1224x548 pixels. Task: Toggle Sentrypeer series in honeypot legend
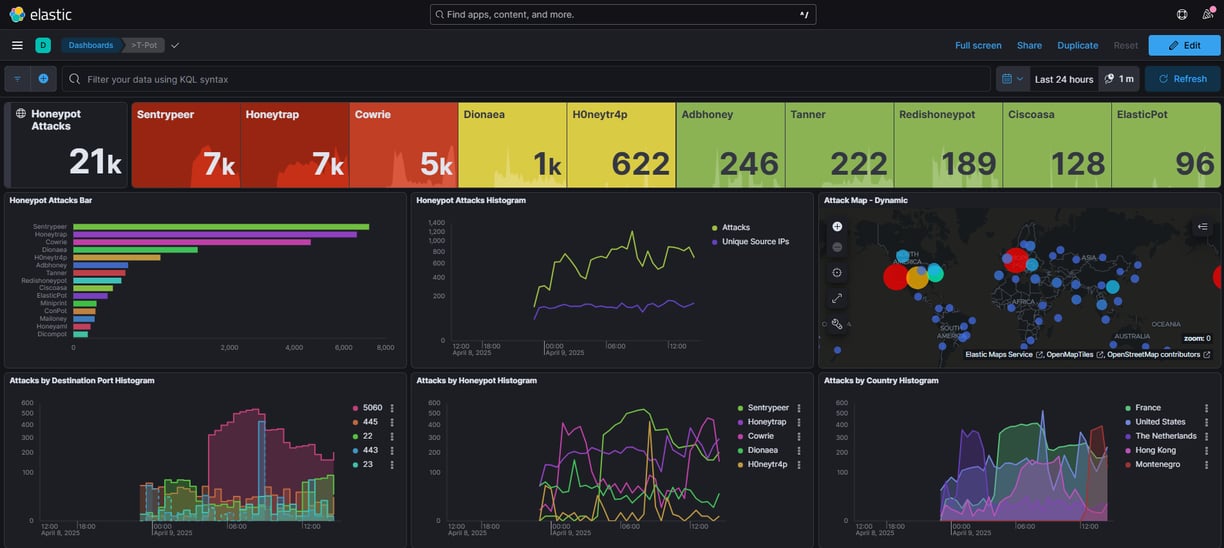[768, 408]
